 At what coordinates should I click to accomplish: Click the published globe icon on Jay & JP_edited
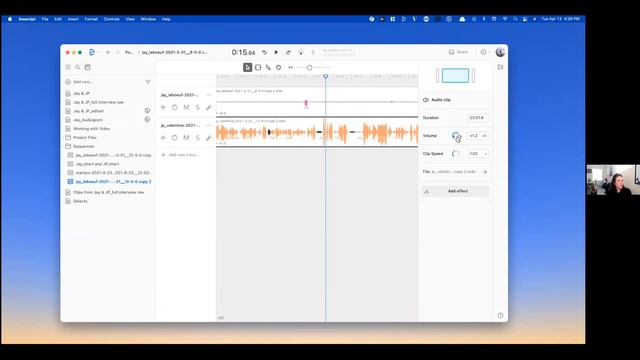coord(147,111)
